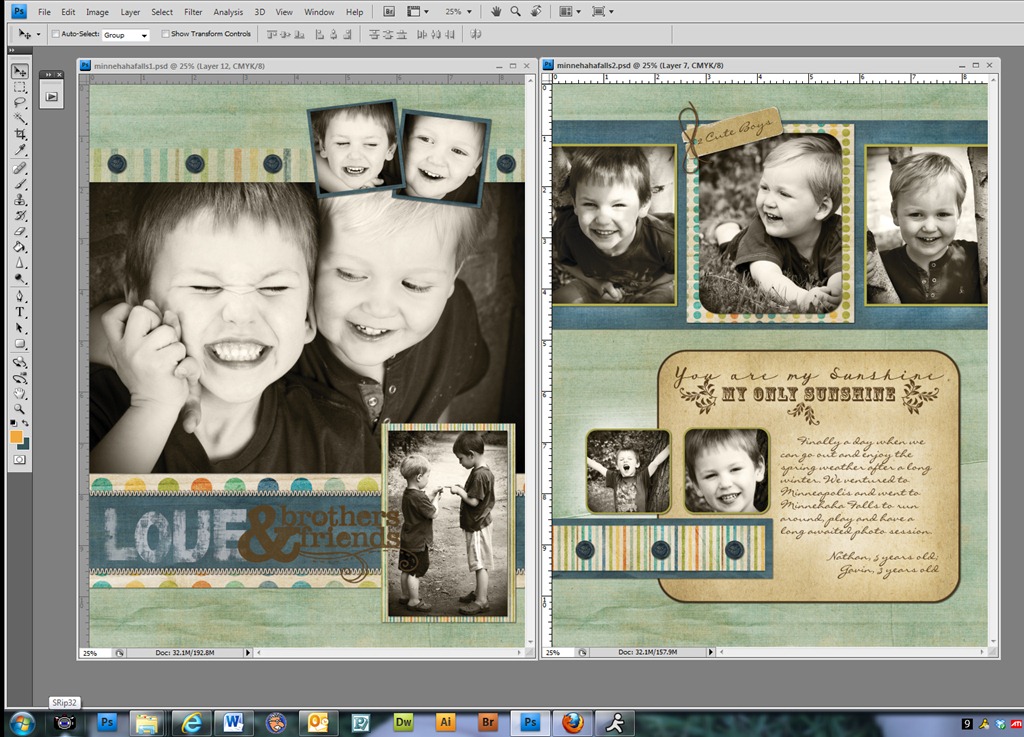Select the Clone Stamp tool
The width and height of the screenshot is (1024, 737).
click(x=20, y=200)
